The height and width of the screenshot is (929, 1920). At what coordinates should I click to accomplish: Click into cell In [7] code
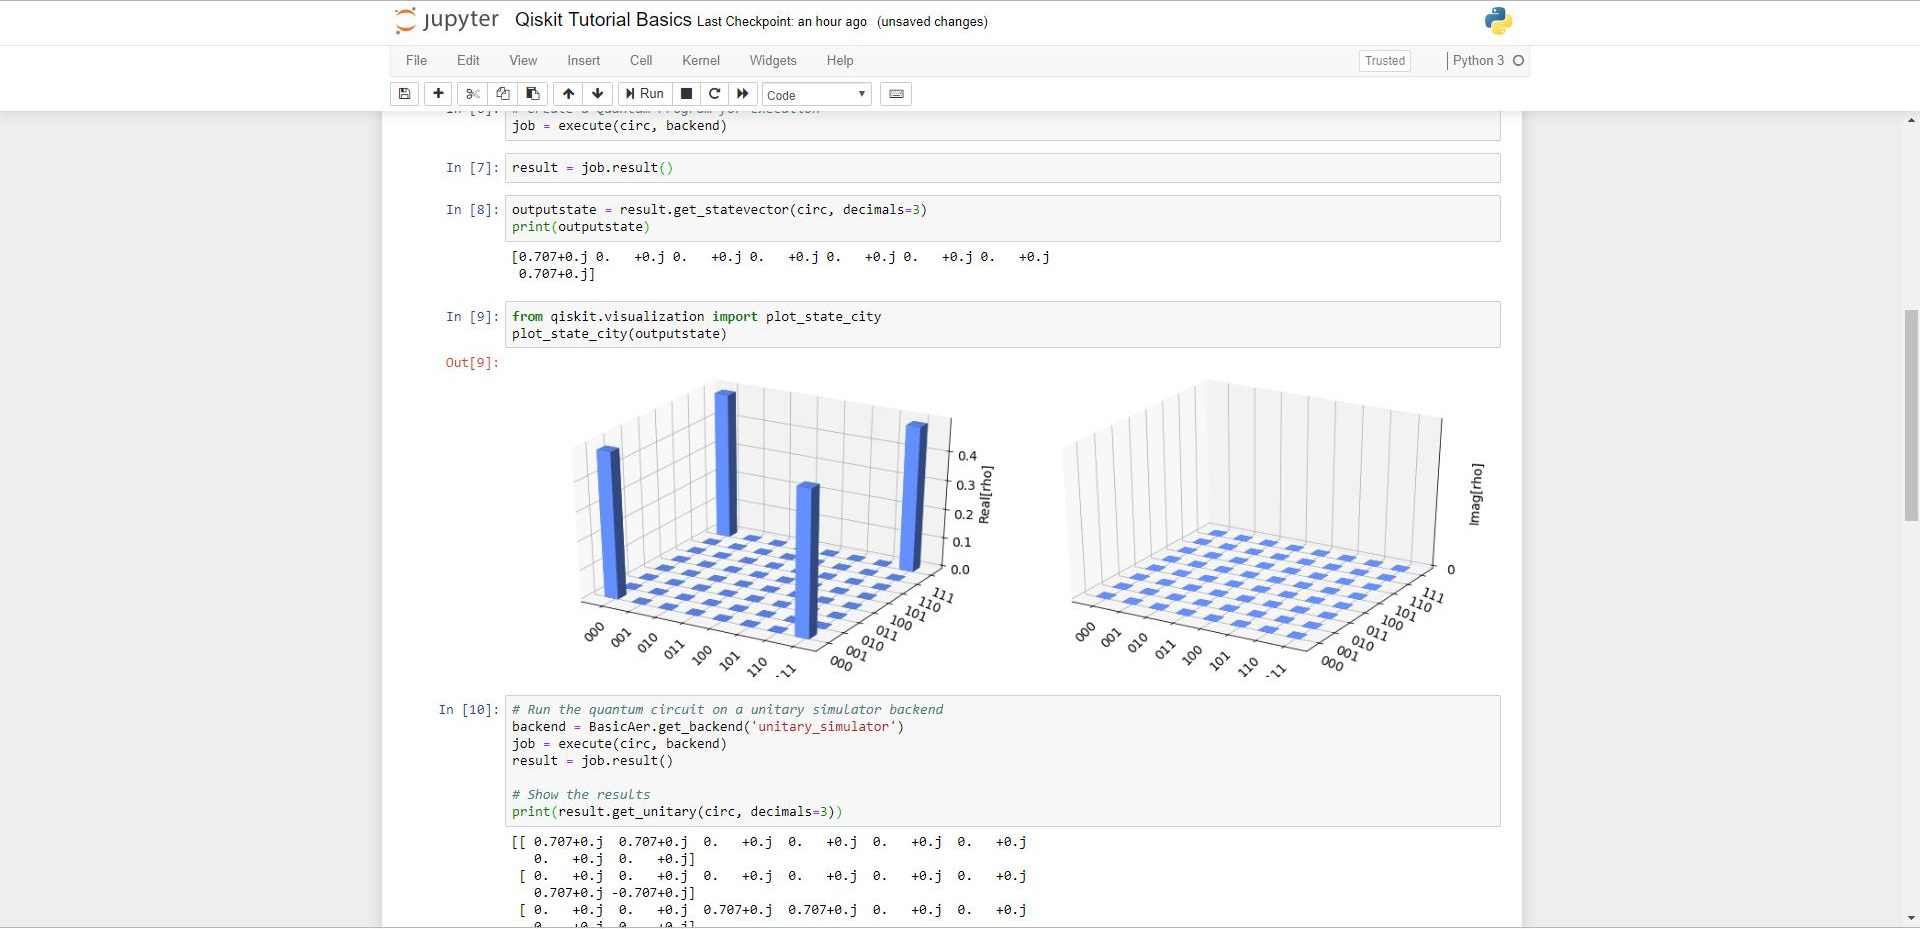click(x=1002, y=168)
